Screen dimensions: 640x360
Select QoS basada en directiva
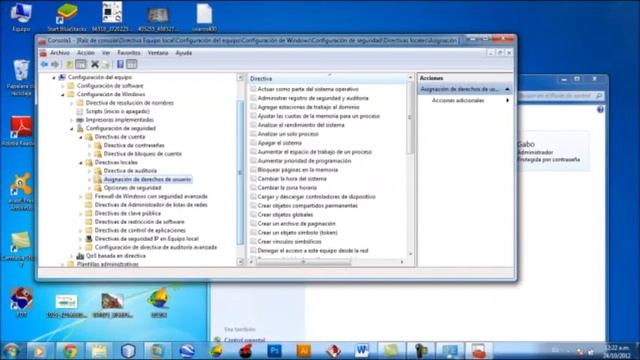click(116, 256)
